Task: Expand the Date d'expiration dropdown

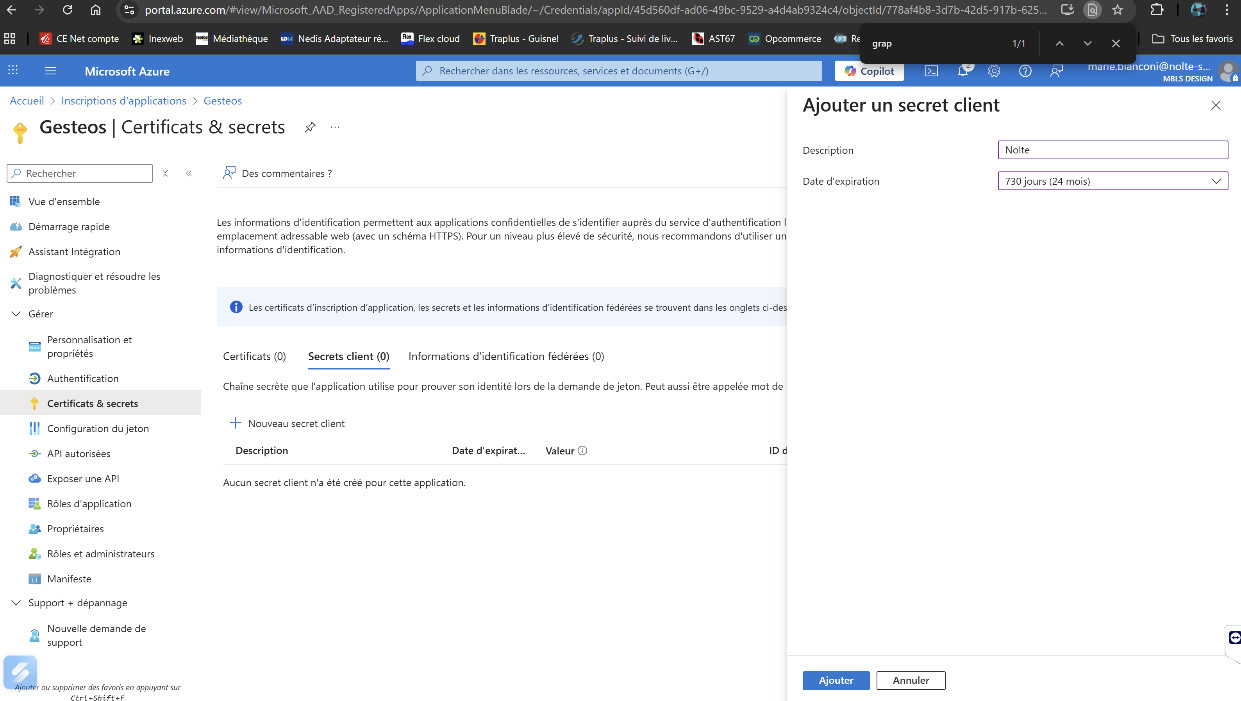Action: [x=1112, y=181]
